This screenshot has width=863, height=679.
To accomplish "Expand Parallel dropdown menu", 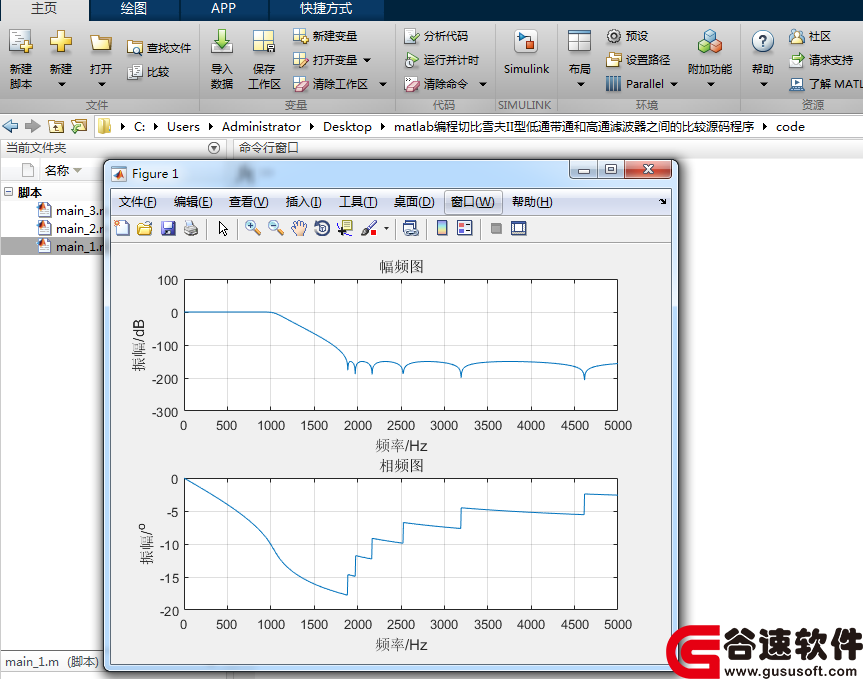I will pyautogui.click(x=674, y=84).
